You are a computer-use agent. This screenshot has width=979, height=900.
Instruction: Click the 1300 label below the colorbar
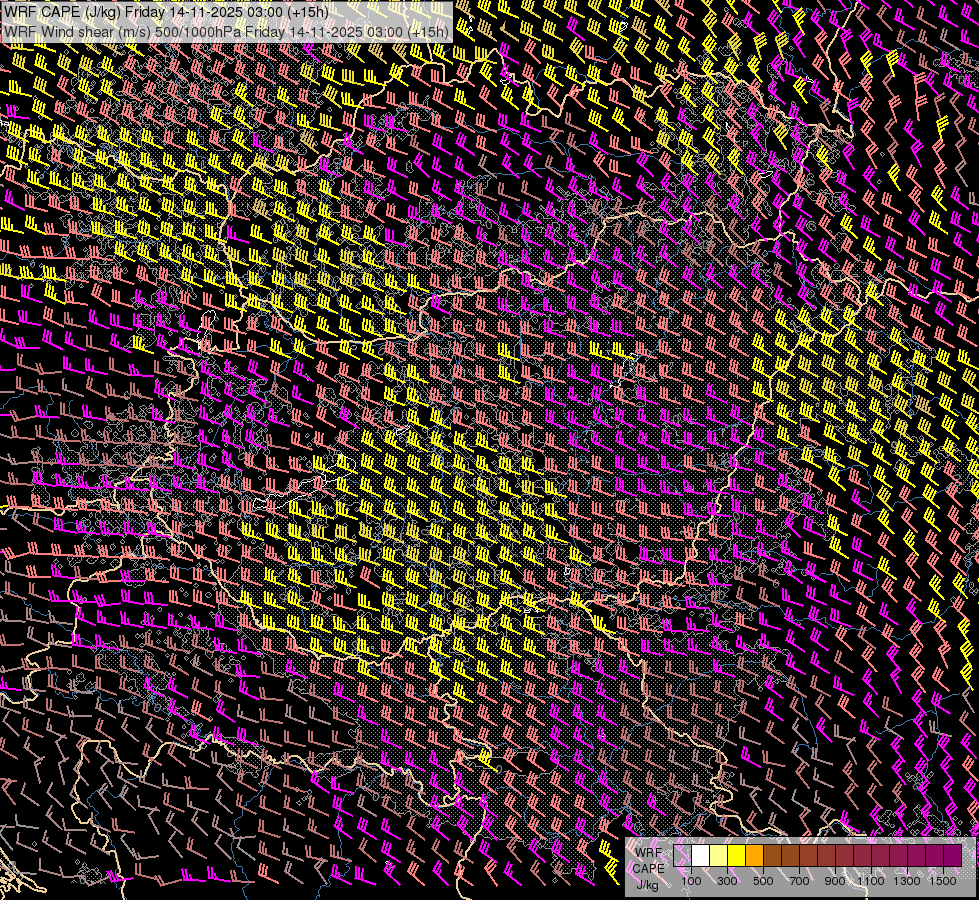(x=907, y=881)
